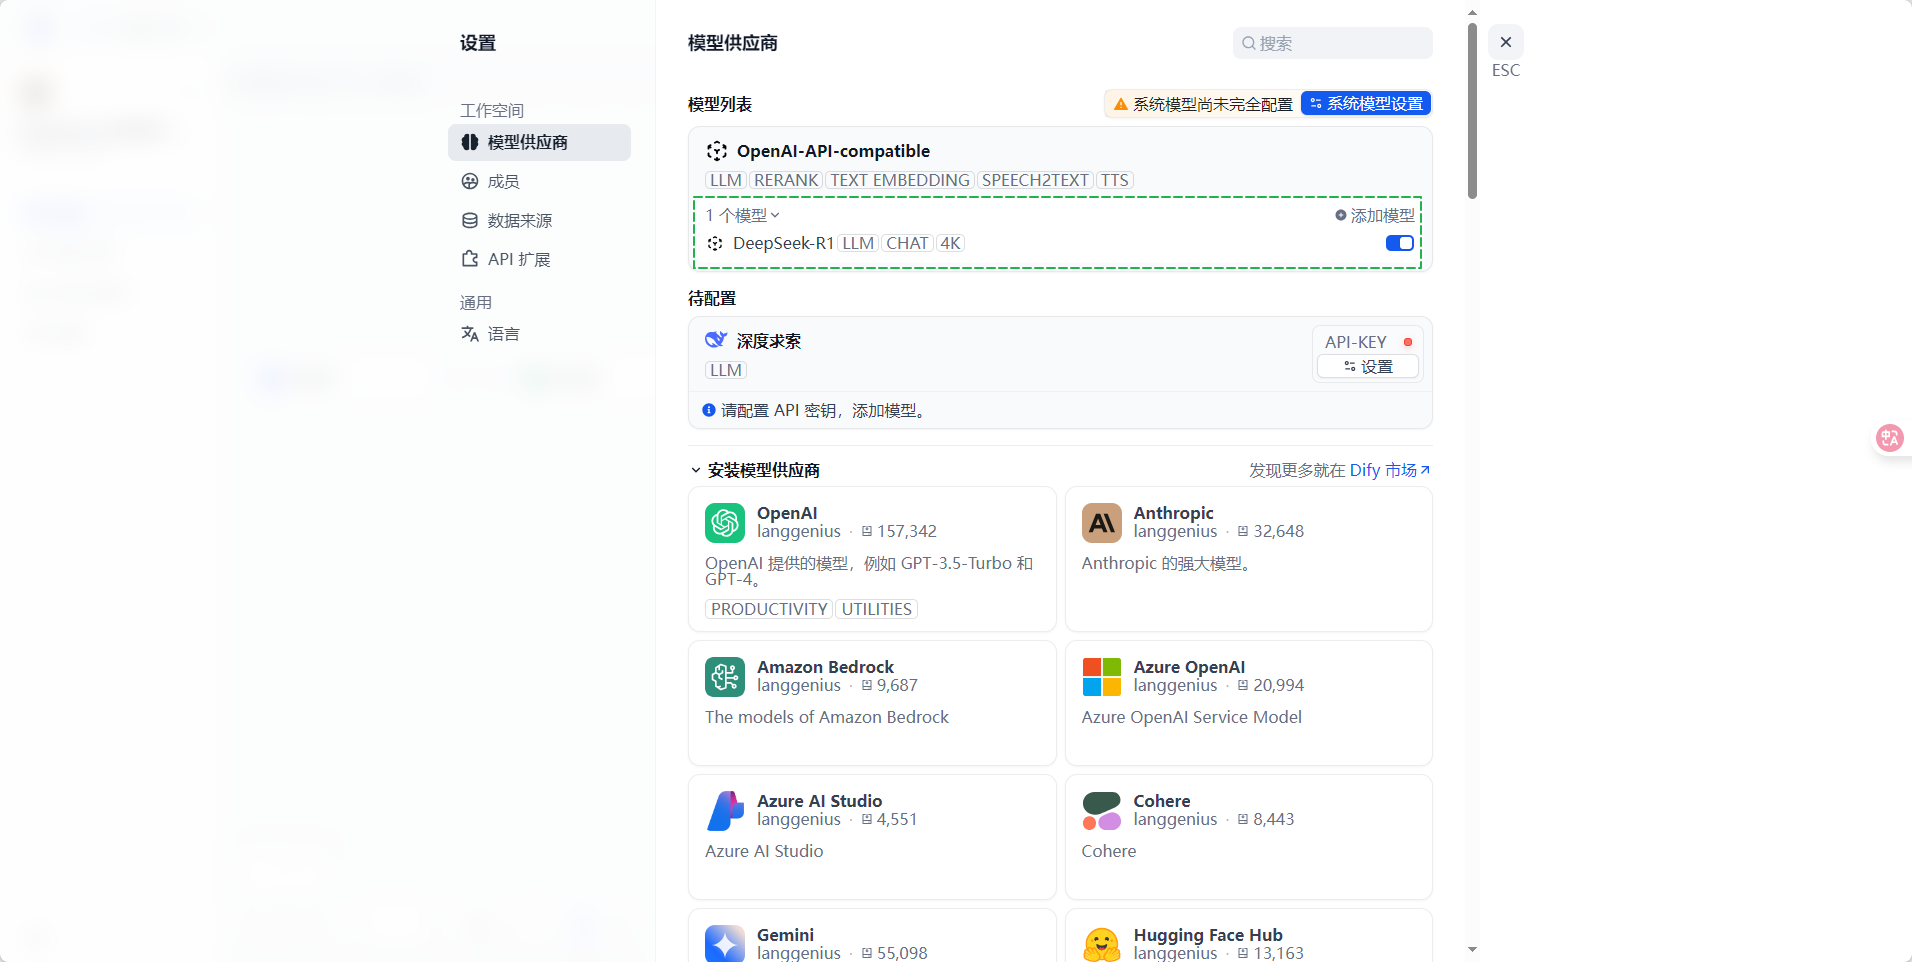This screenshot has height=962, width=1912.
Task: Click the Hugging Face Hub emoji logo
Action: click(x=1102, y=943)
